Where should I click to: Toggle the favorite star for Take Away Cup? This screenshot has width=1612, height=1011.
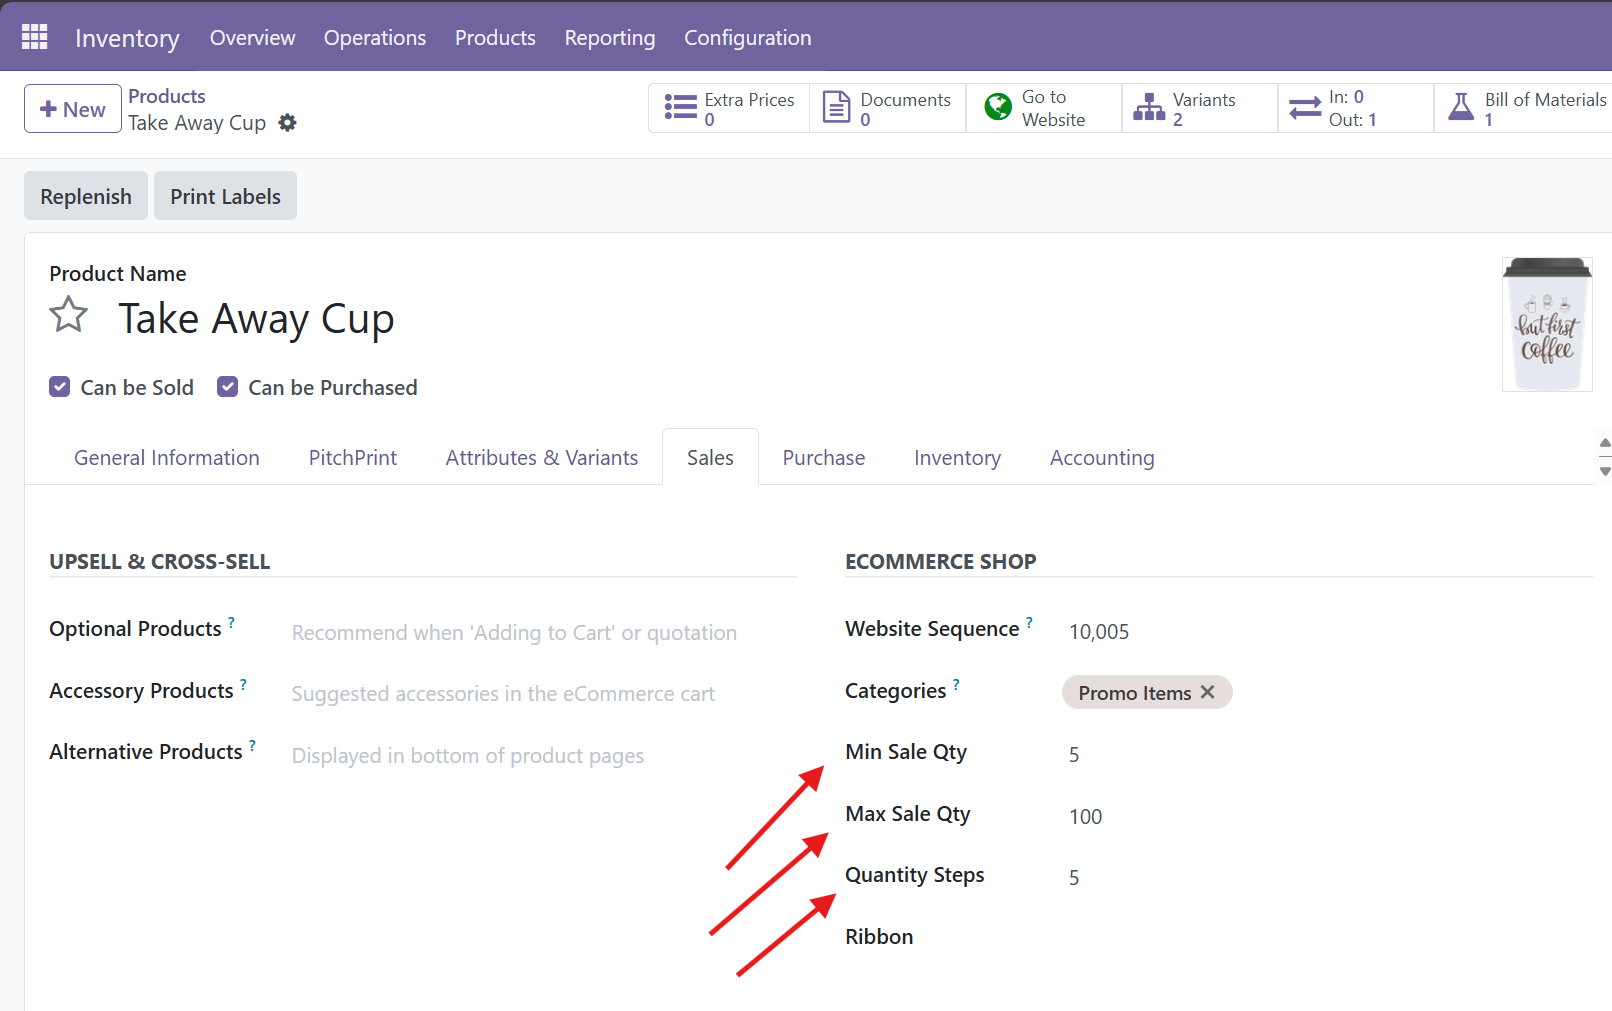coord(69,315)
